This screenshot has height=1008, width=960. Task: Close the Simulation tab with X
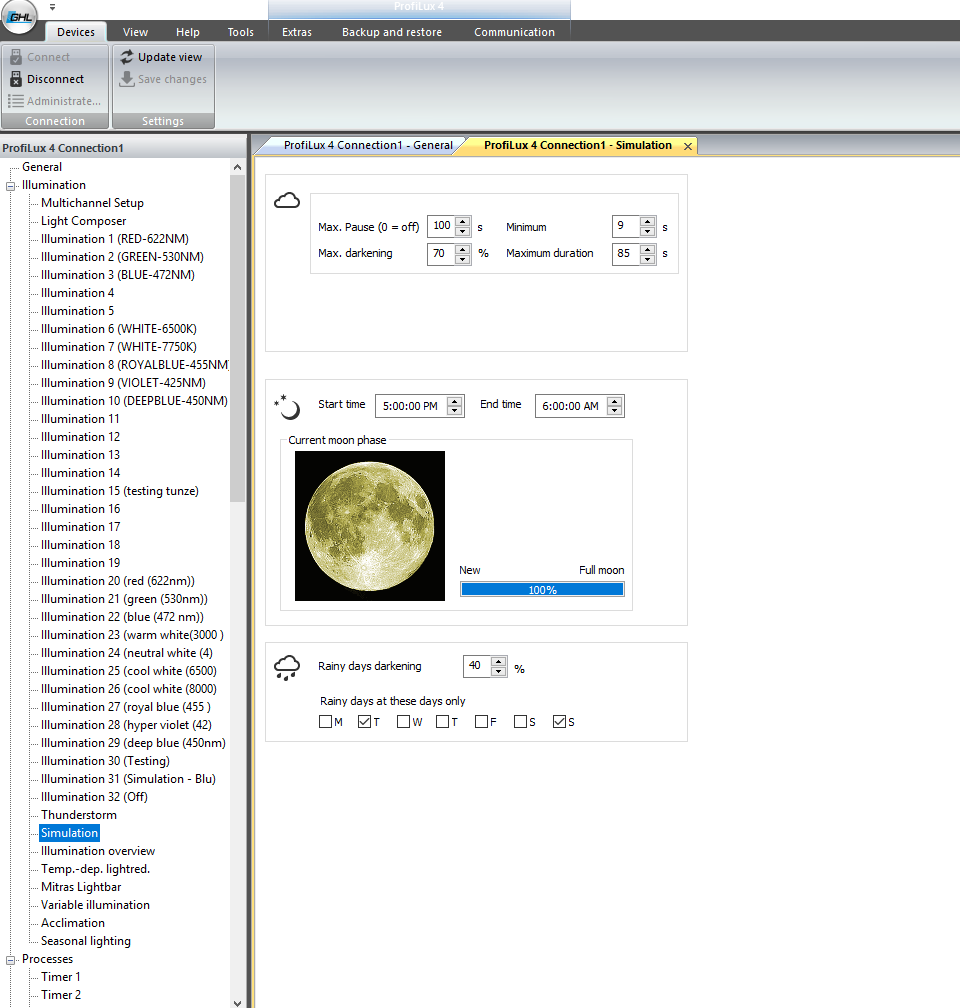[688, 146]
